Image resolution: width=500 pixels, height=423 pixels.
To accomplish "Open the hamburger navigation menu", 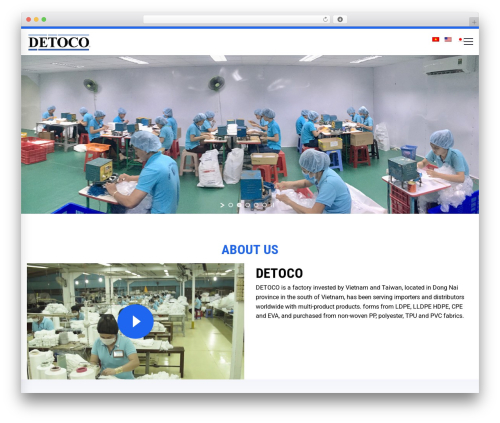I will pos(468,41).
